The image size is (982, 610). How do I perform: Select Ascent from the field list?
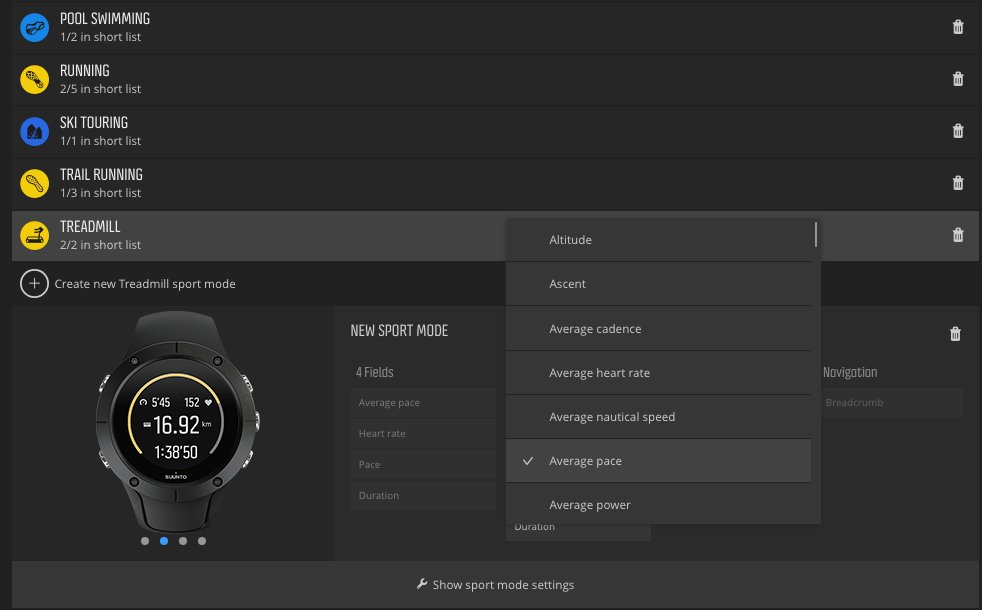[658, 284]
